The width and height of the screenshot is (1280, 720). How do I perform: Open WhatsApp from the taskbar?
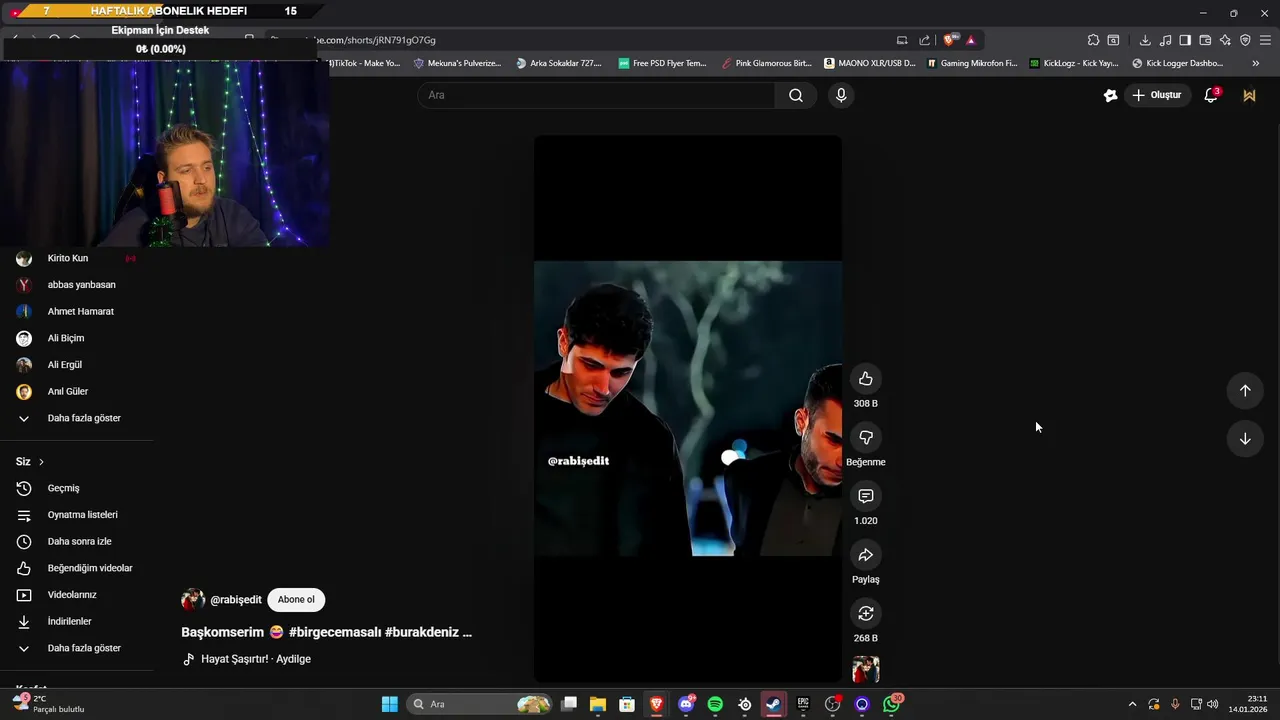[891, 704]
